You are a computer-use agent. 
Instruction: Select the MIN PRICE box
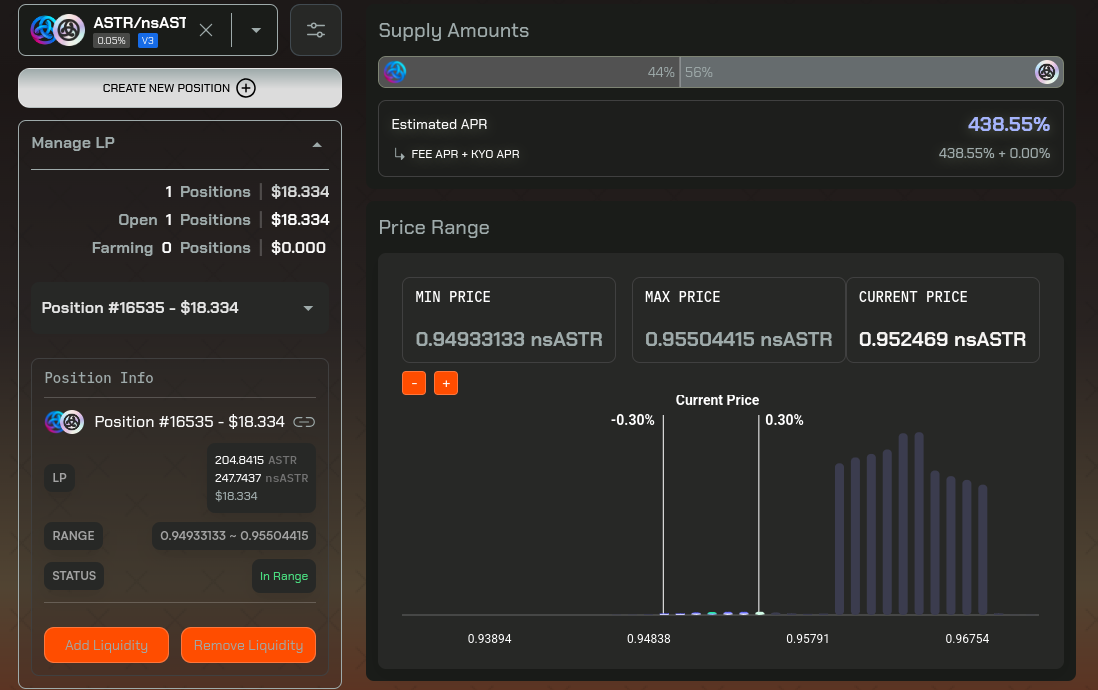(509, 320)
